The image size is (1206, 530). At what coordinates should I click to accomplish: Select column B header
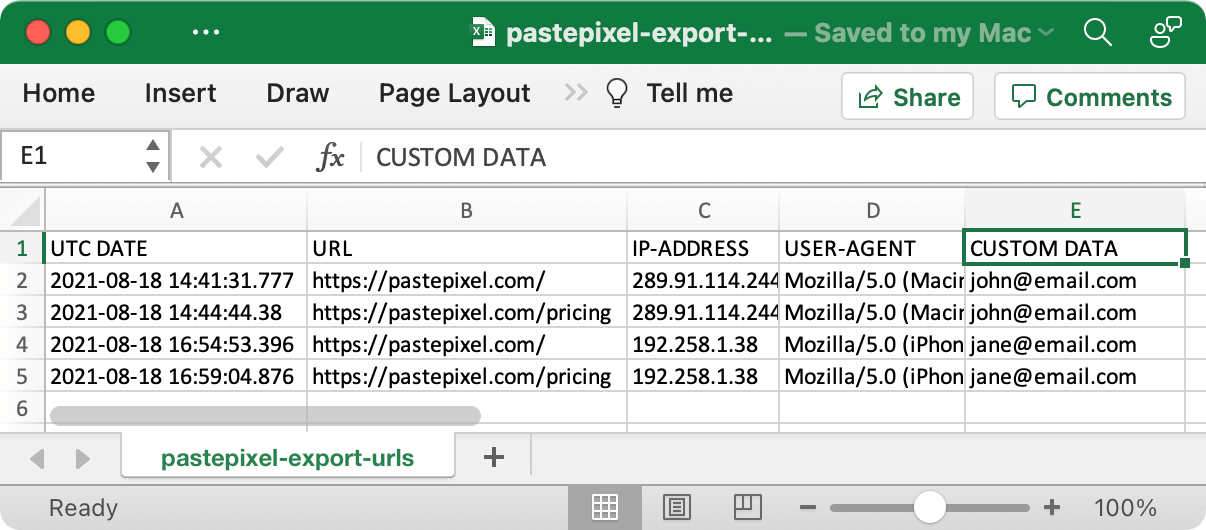pyautogui.click(x=467, y=211)
